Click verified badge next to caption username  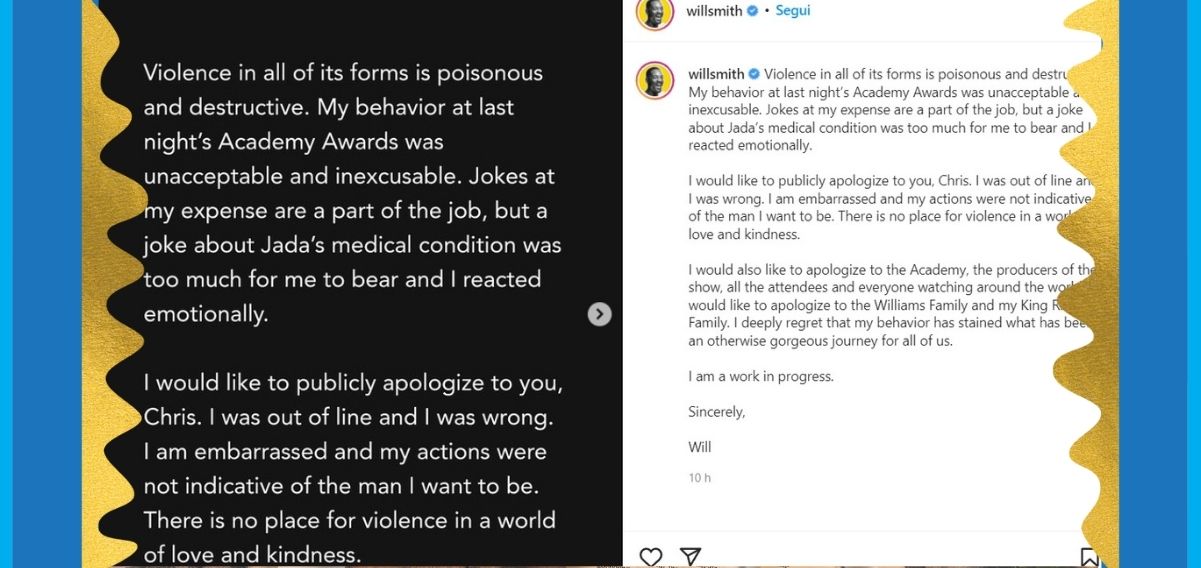[754, 74]
